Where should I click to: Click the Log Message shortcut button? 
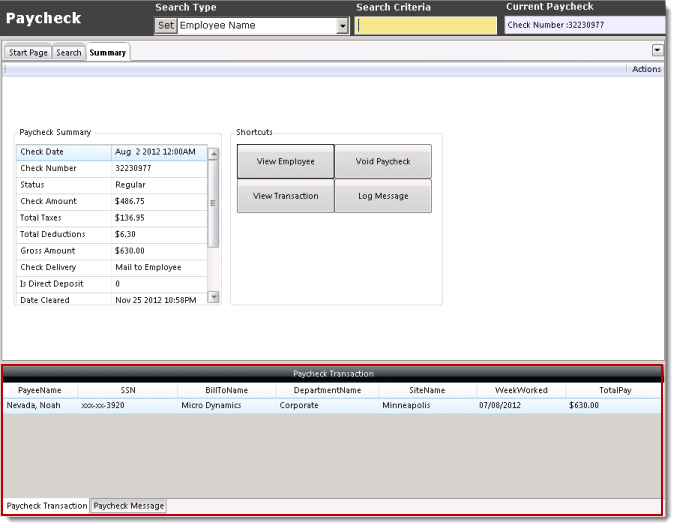coord(383,196)
